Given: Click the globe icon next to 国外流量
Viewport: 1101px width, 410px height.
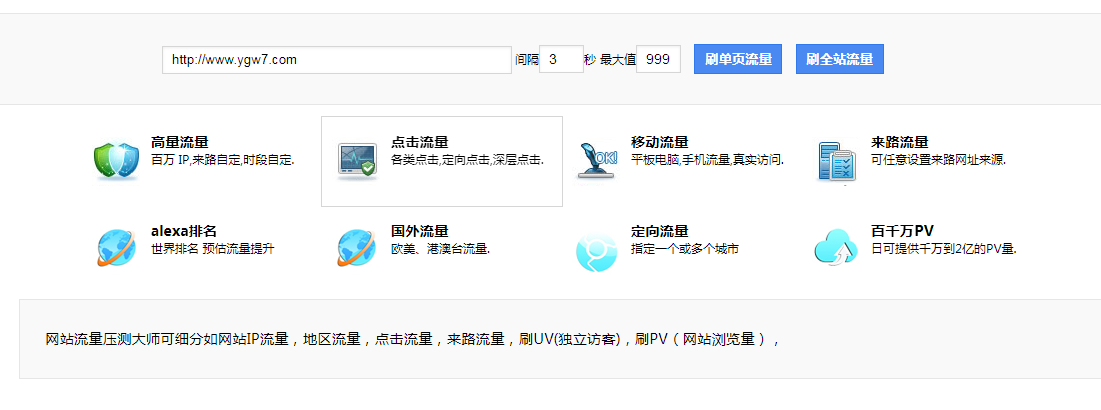Looking at the screenshot, I should (357, 248).
